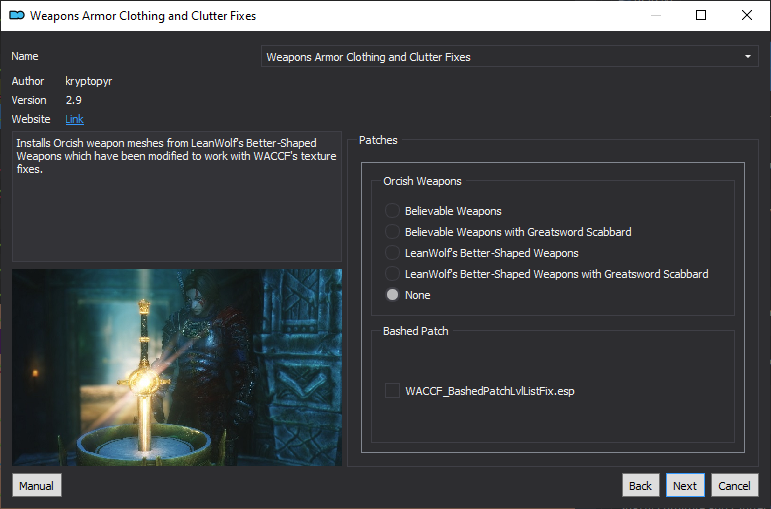Close the installer window
The height and width of the screenshot is (509, 771).
[x=746, y=15]
